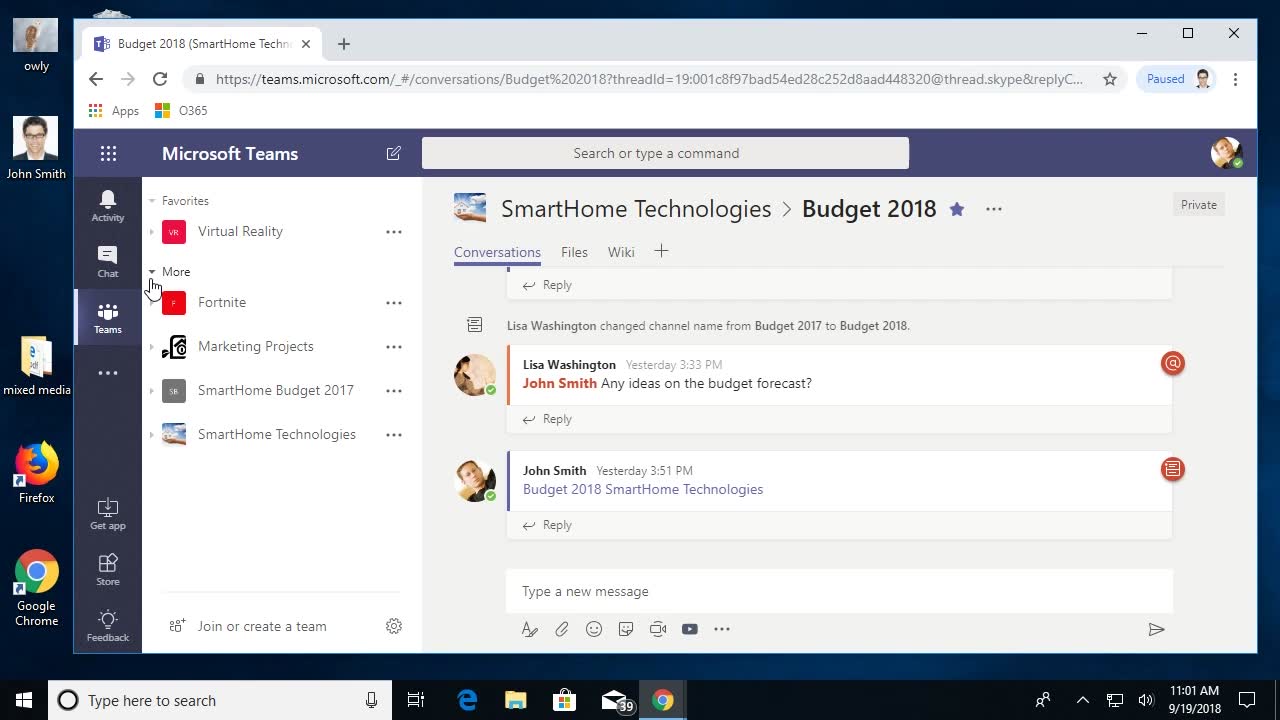Open the Windows Start menu
The width and height of the screenshot is (1280, 720).
(x=24, y=700)
